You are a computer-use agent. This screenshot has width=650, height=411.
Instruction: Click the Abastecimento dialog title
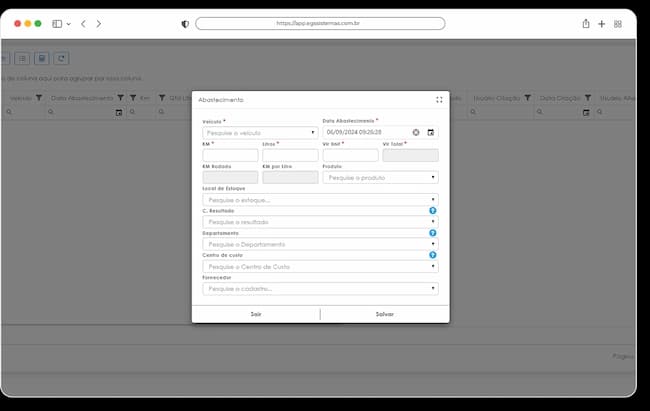coord(221,100)
